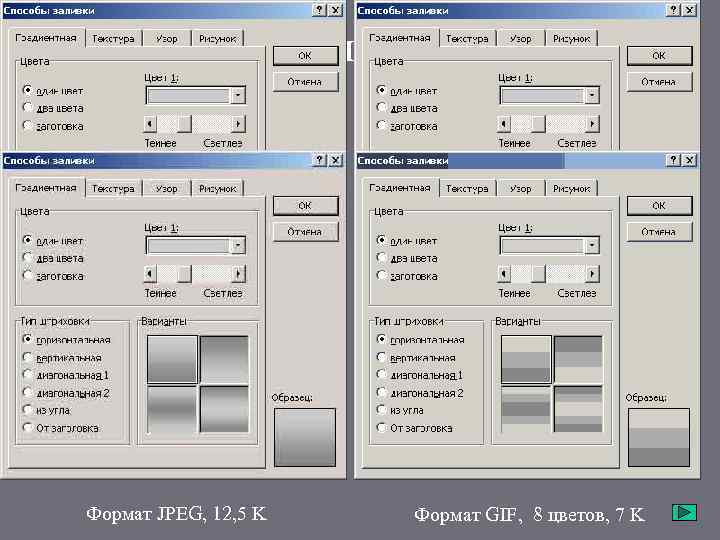Switch to Рисунок tab in JPEG dialog
The height and width of the screenshot is (540, 720).
pos(217,189)
